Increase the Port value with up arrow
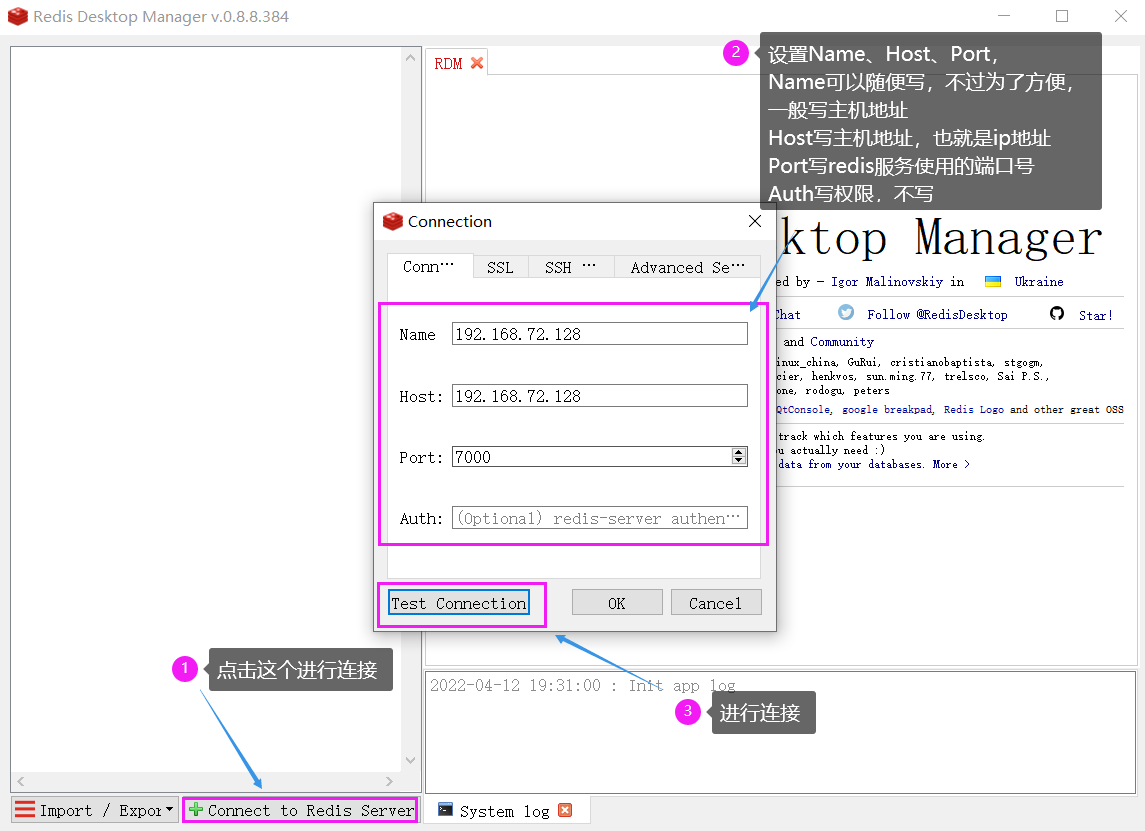Screen dimensions: 1145x831 [739, 453]
